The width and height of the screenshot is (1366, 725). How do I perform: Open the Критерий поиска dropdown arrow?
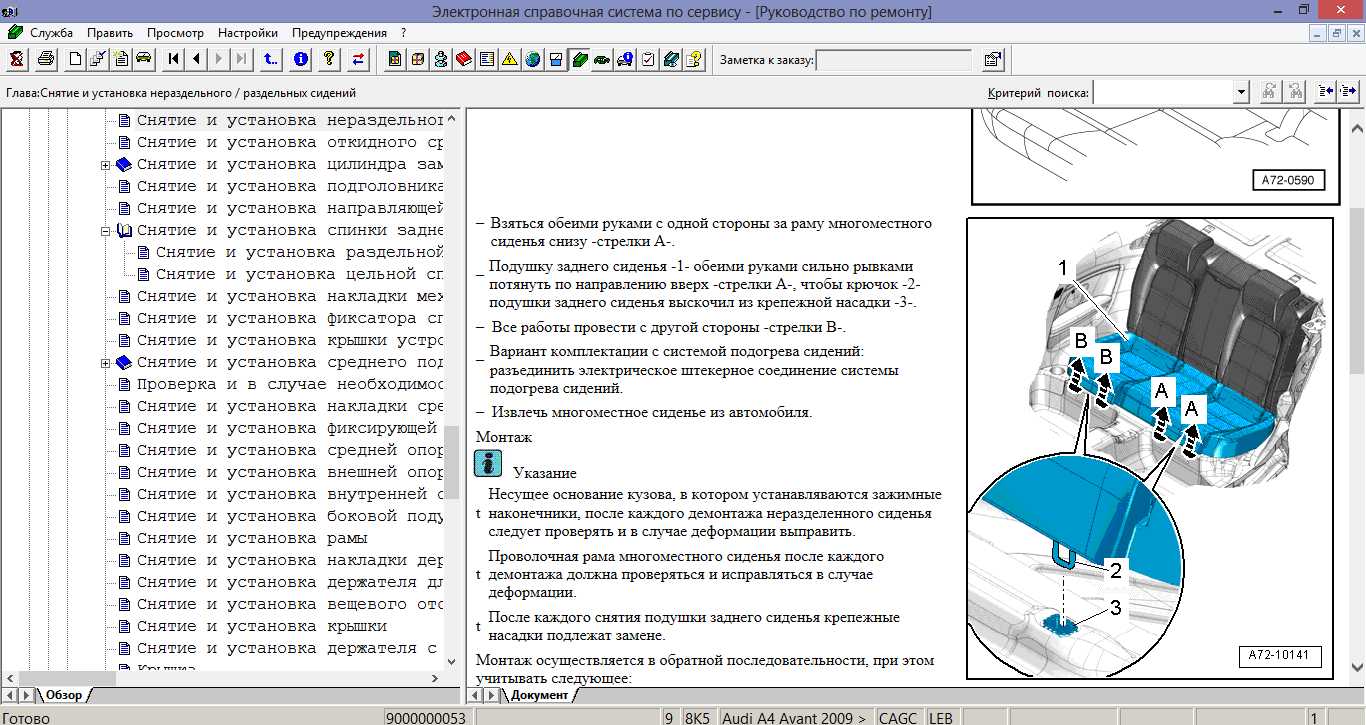1241,92
